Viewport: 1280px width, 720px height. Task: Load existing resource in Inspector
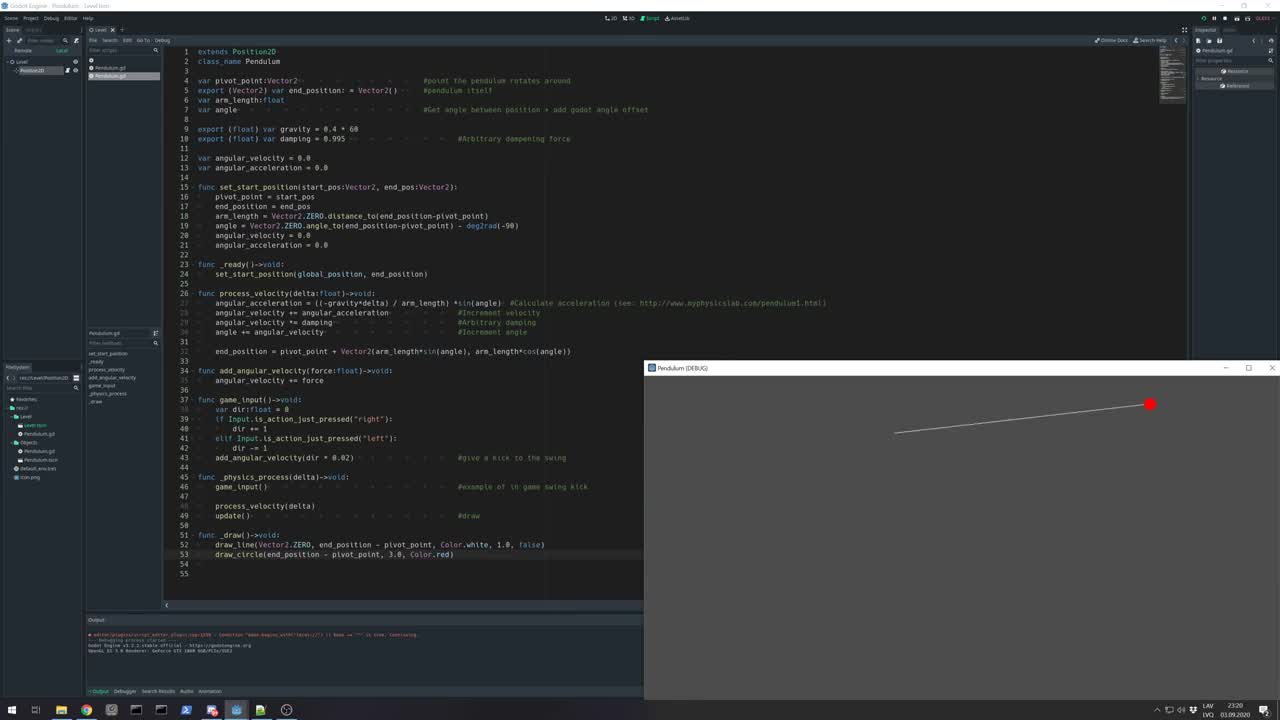click(1209, 40)
